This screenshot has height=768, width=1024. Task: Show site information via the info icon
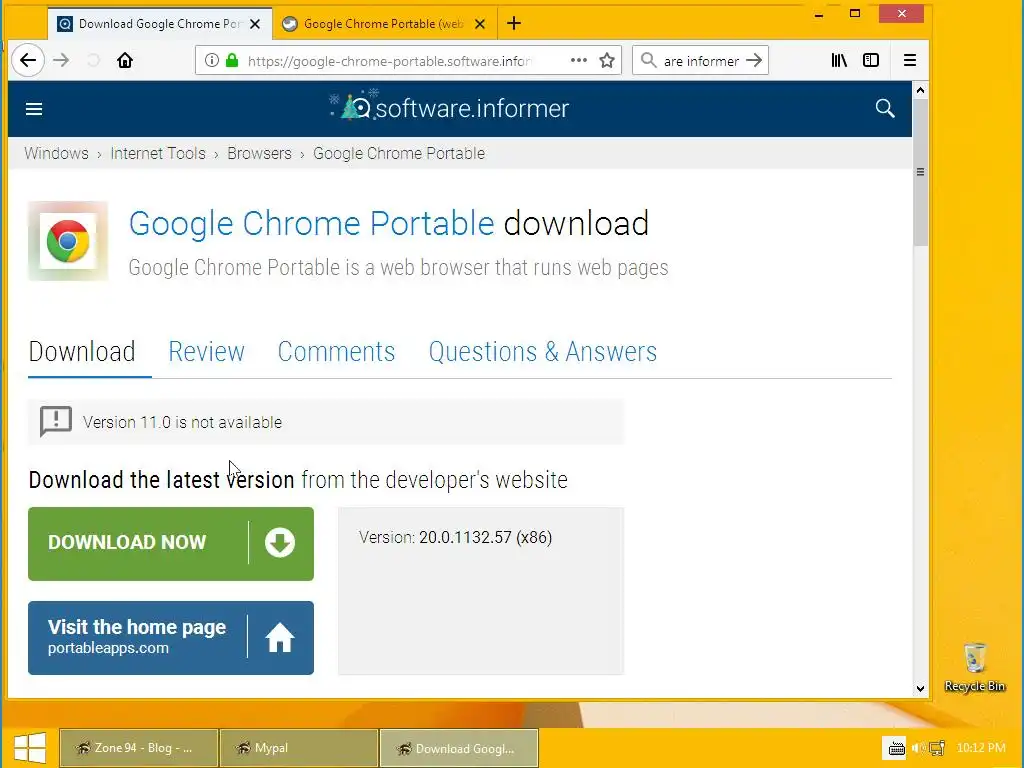click(212, 61)
